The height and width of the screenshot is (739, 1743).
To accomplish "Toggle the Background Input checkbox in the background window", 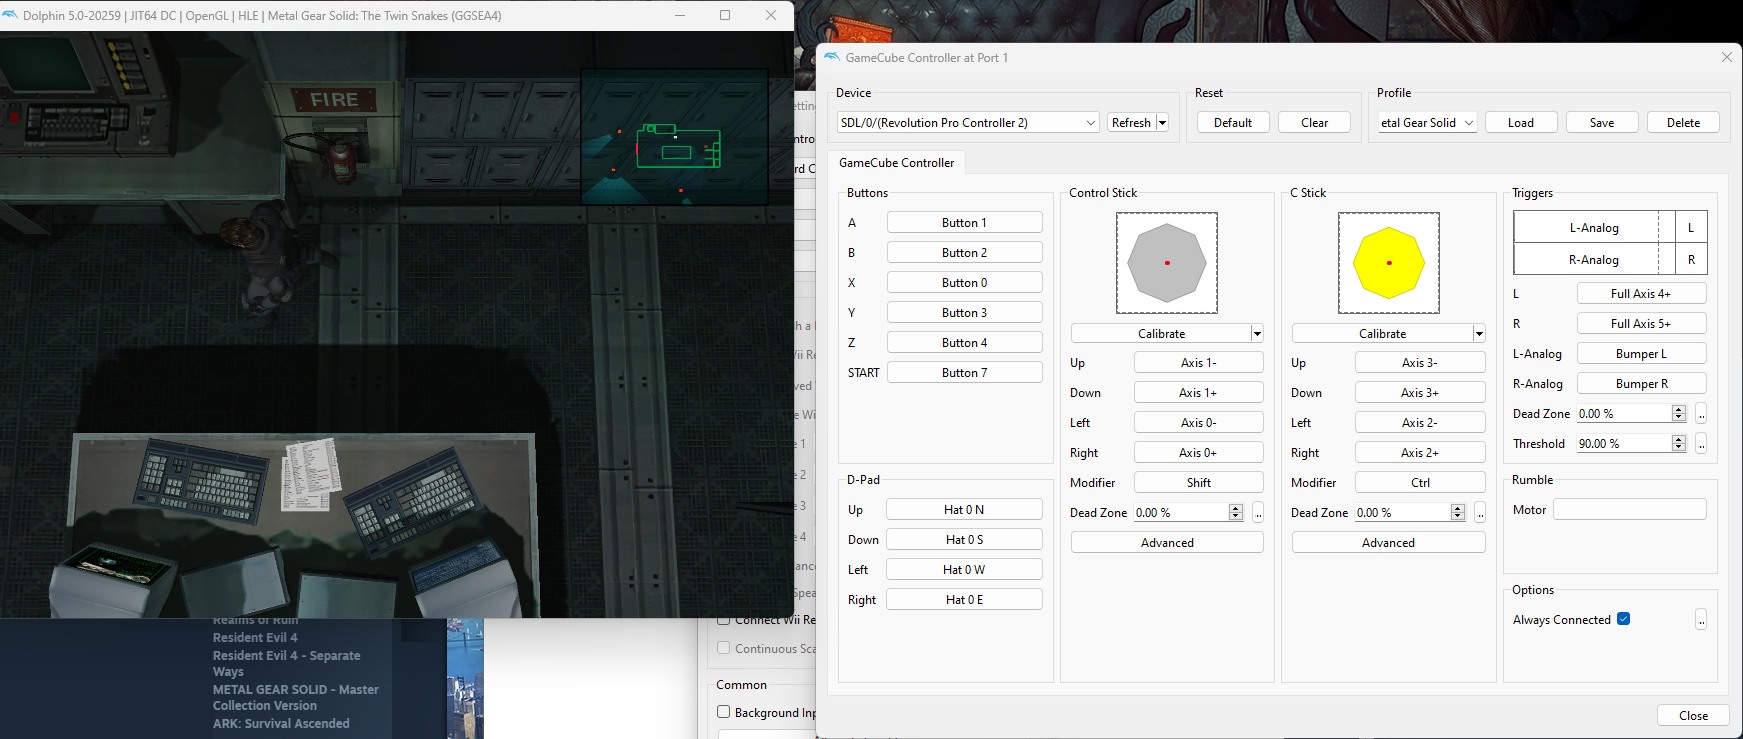I will pos(723,712).
